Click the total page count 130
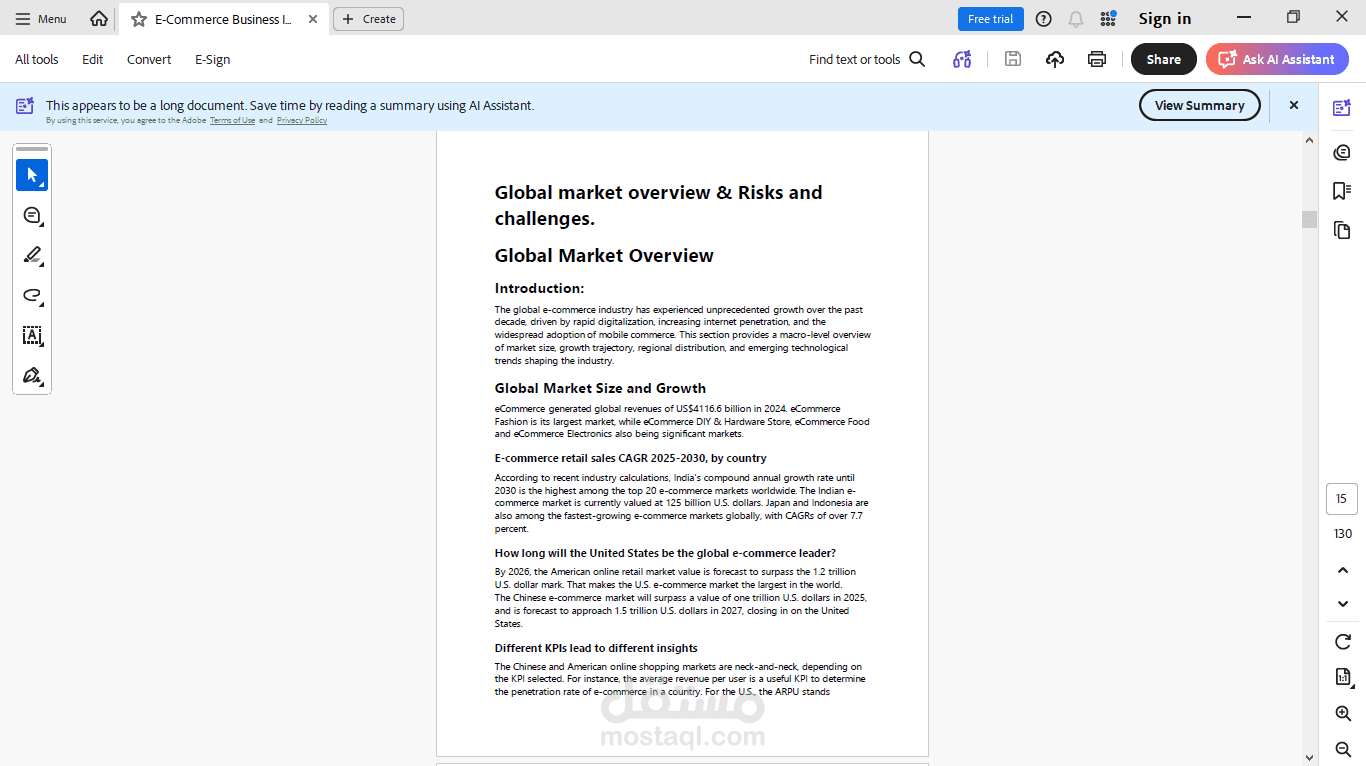The height and width of the screenshot is (766, 1366). 1343,533
